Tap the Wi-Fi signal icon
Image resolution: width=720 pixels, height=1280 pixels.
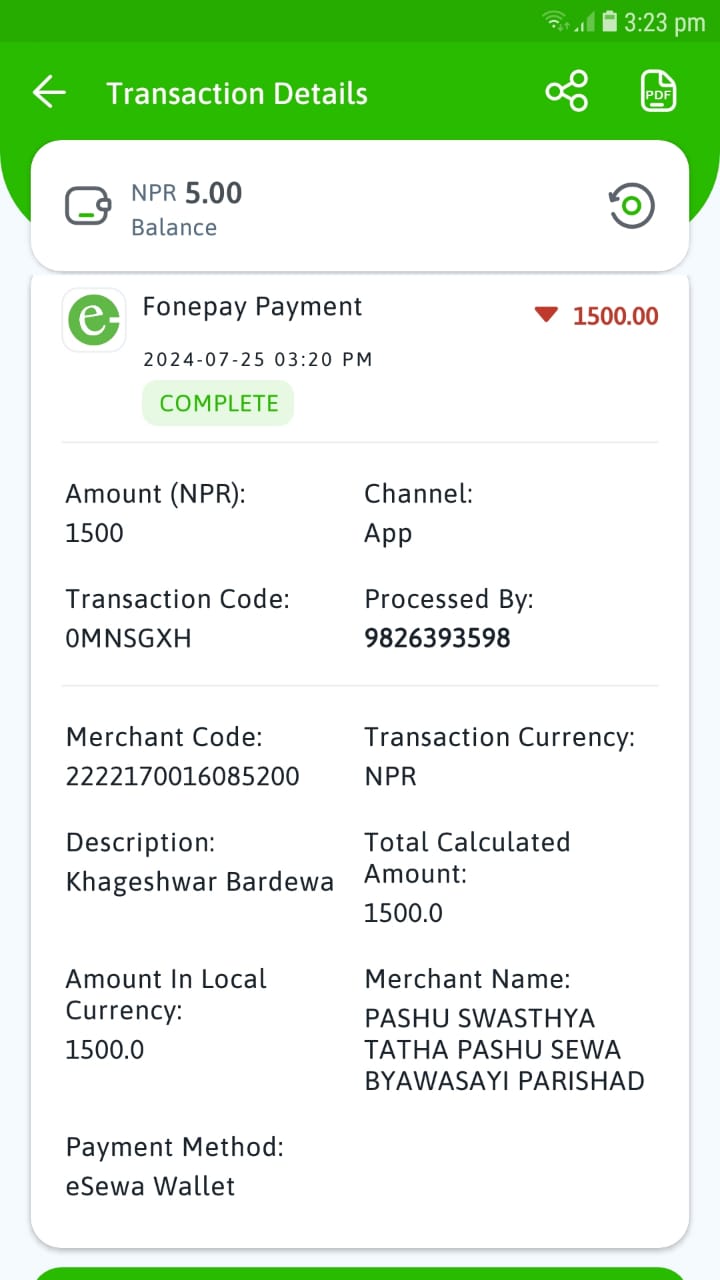click(x=554, y=21)
